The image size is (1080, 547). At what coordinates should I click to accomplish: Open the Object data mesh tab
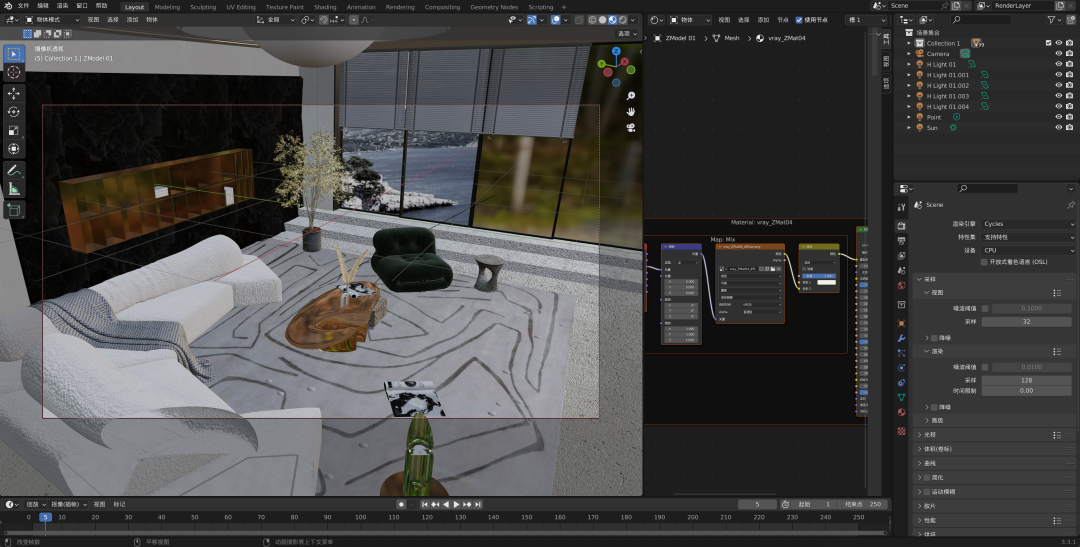tap(902, 398)
